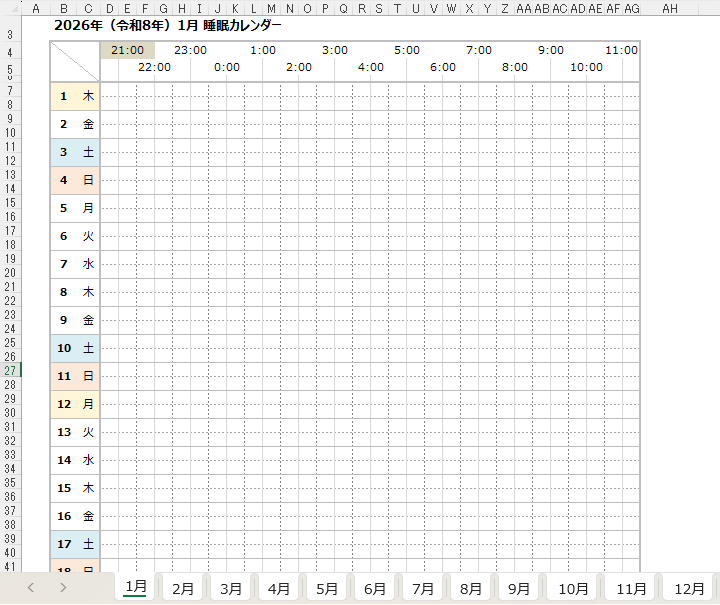720x605 pixels.
Task: Select the shaded 21:00 time cell
Action: coord(127,50)
